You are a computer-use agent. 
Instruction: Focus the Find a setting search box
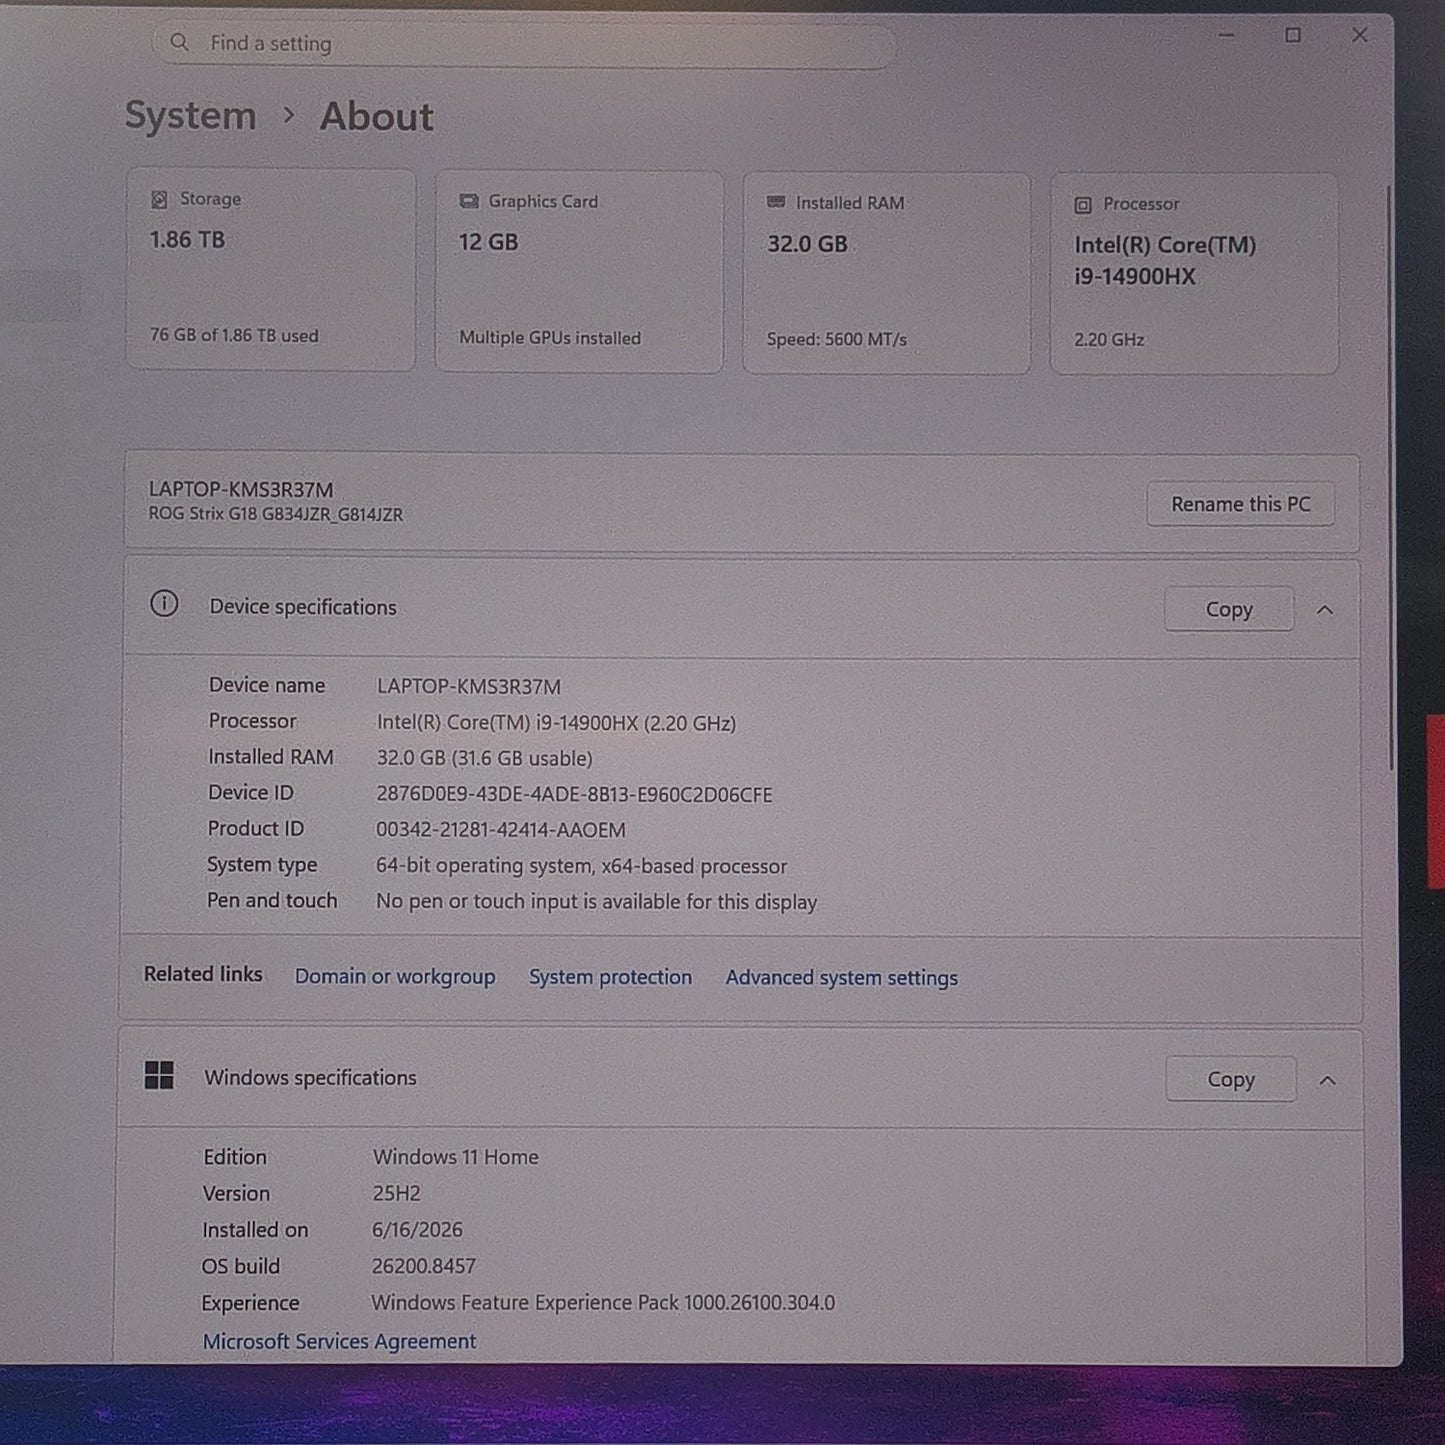(x=524, y=44)
